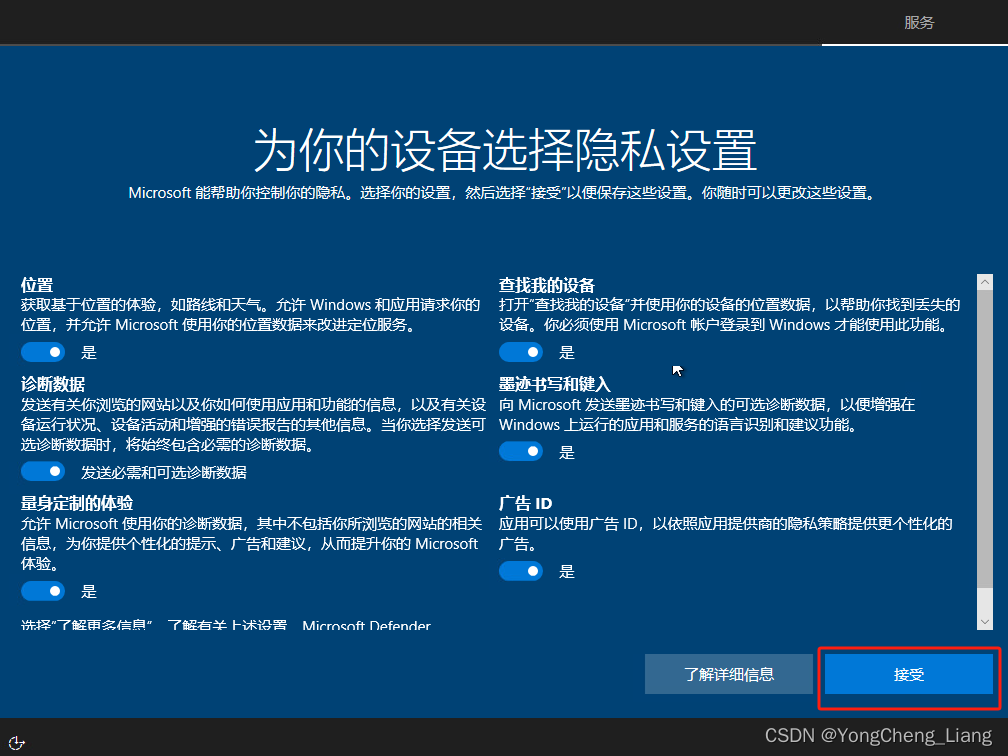Viewport: 1008px width, 756px height.
Task: Click the 墨迹书写和键入 heading
Action: click(x=555, y=384)
